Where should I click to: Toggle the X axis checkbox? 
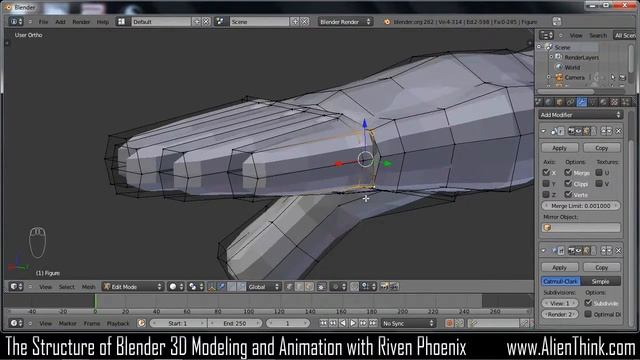(x=546, y=173)
